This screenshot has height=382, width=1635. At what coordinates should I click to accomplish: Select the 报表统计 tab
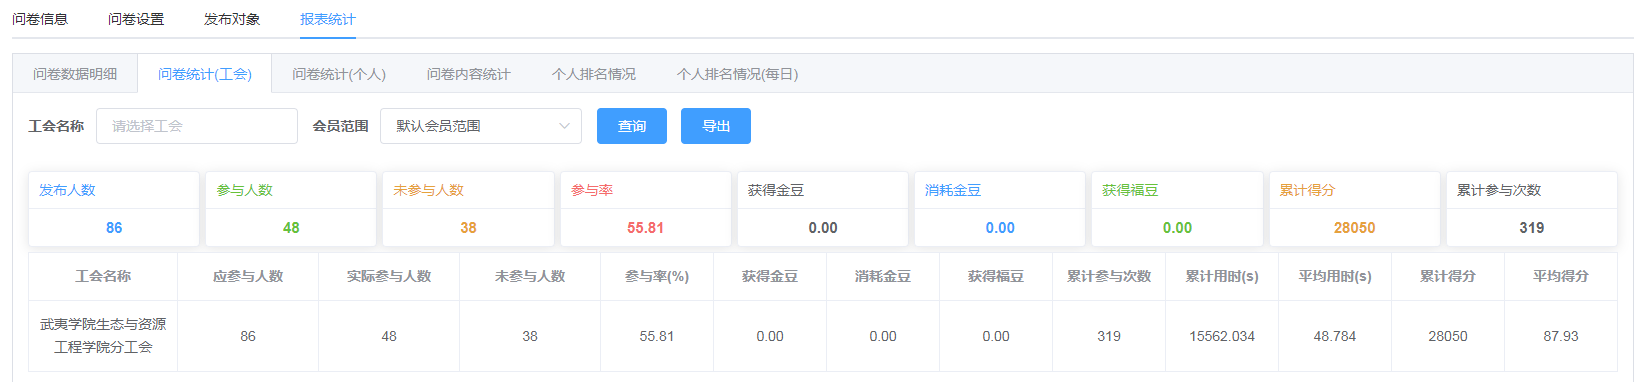(328, 19)
